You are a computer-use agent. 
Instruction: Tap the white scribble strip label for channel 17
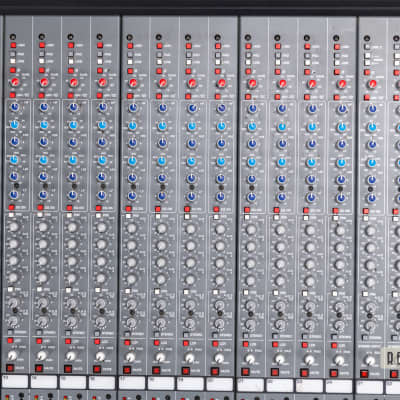click(132, 383)
